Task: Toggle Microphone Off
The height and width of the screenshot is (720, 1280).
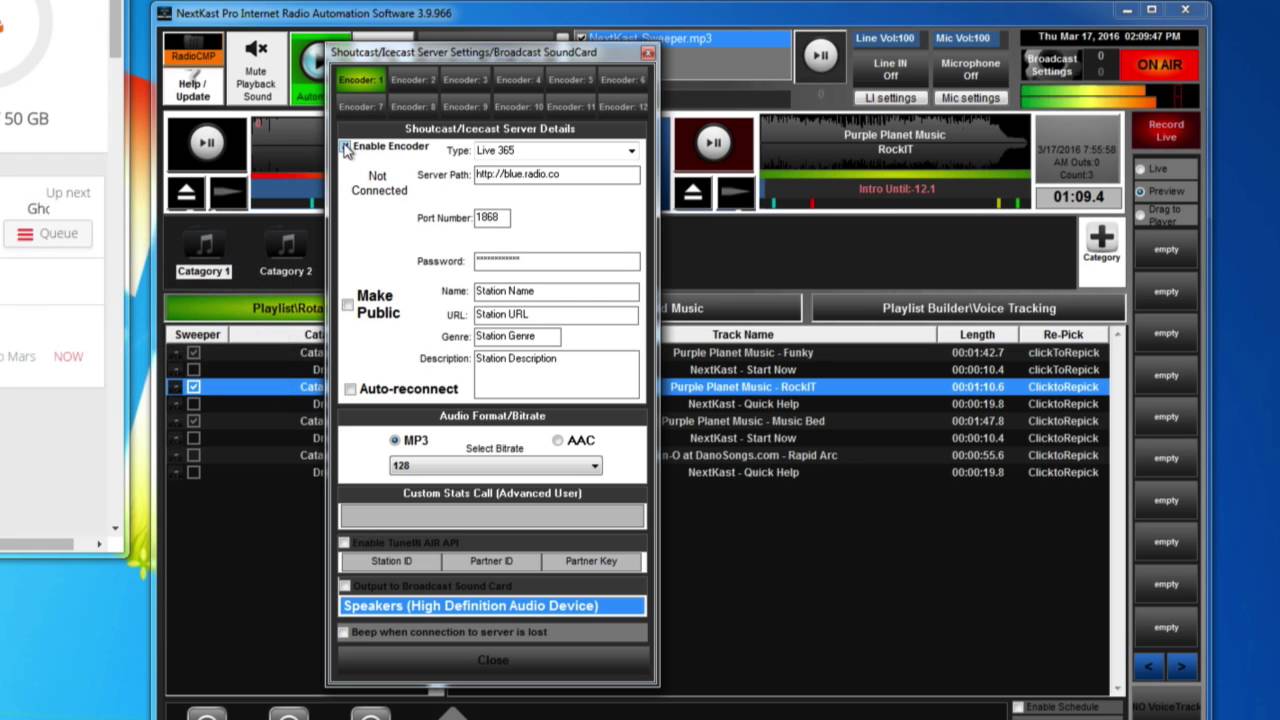Action: (970, 69)
